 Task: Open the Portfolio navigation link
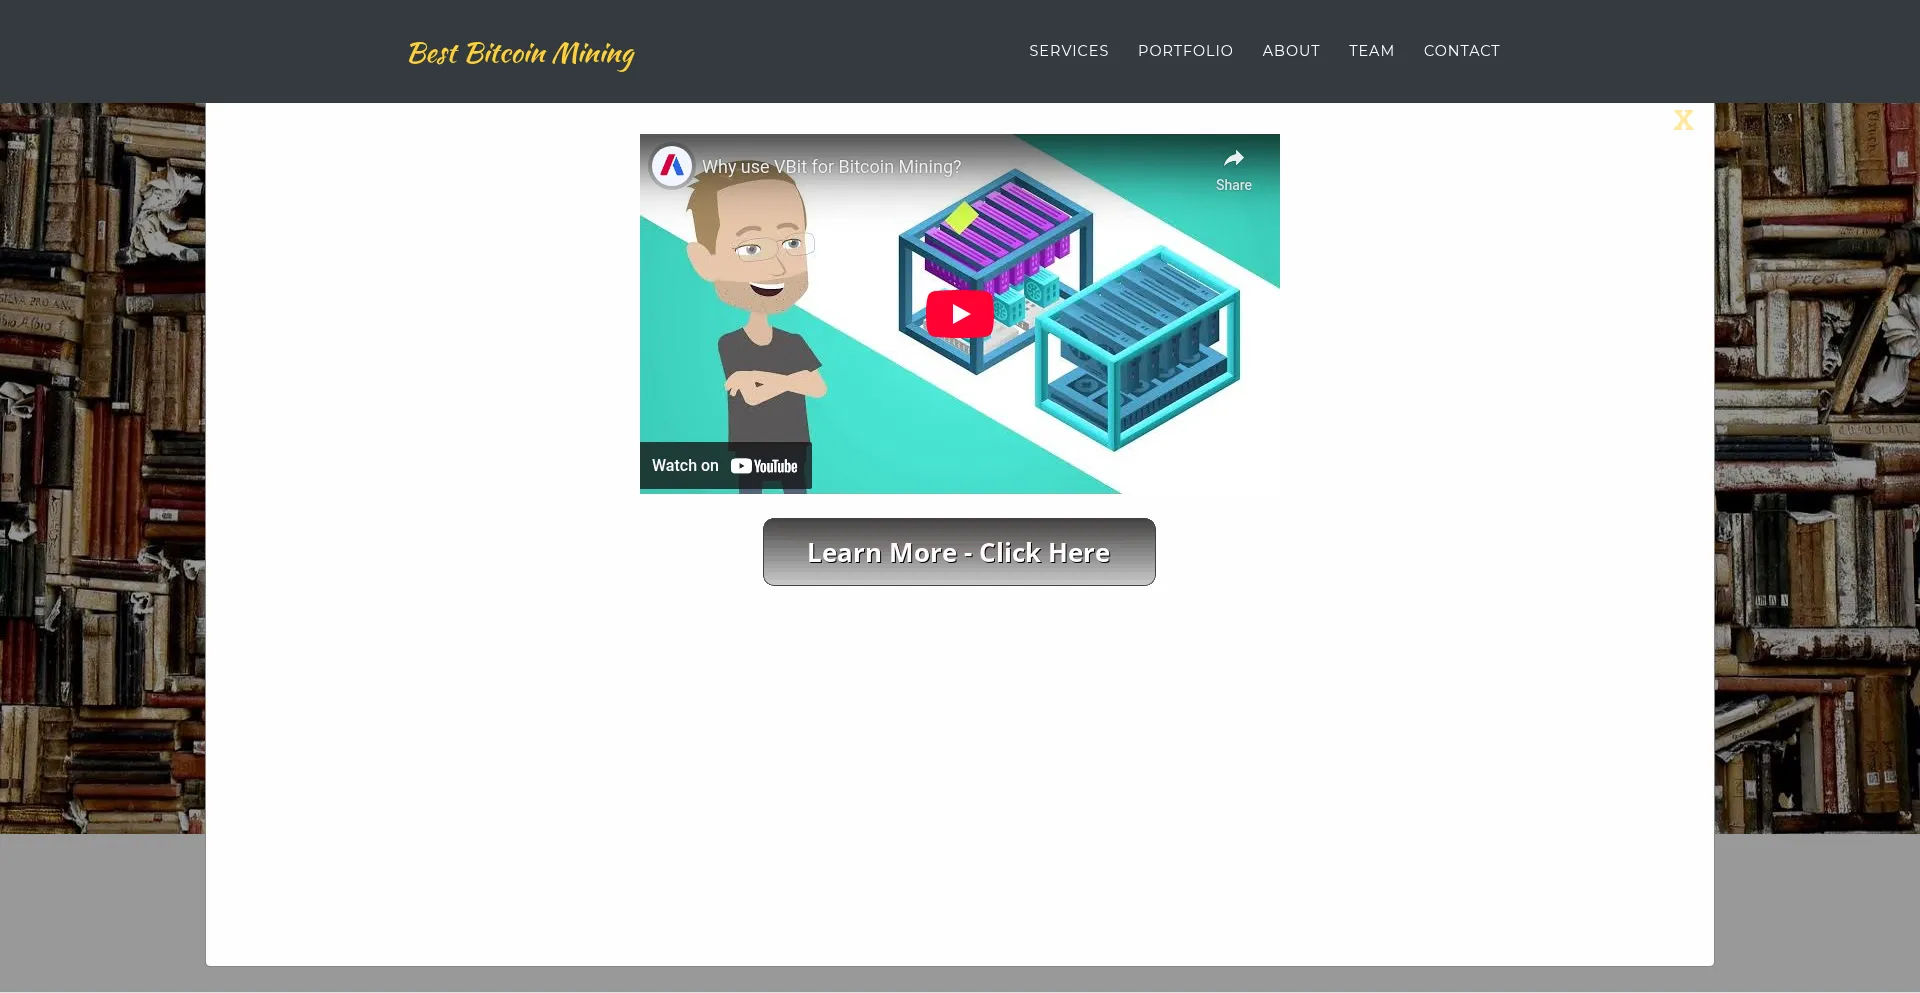tap(1185, 51)
